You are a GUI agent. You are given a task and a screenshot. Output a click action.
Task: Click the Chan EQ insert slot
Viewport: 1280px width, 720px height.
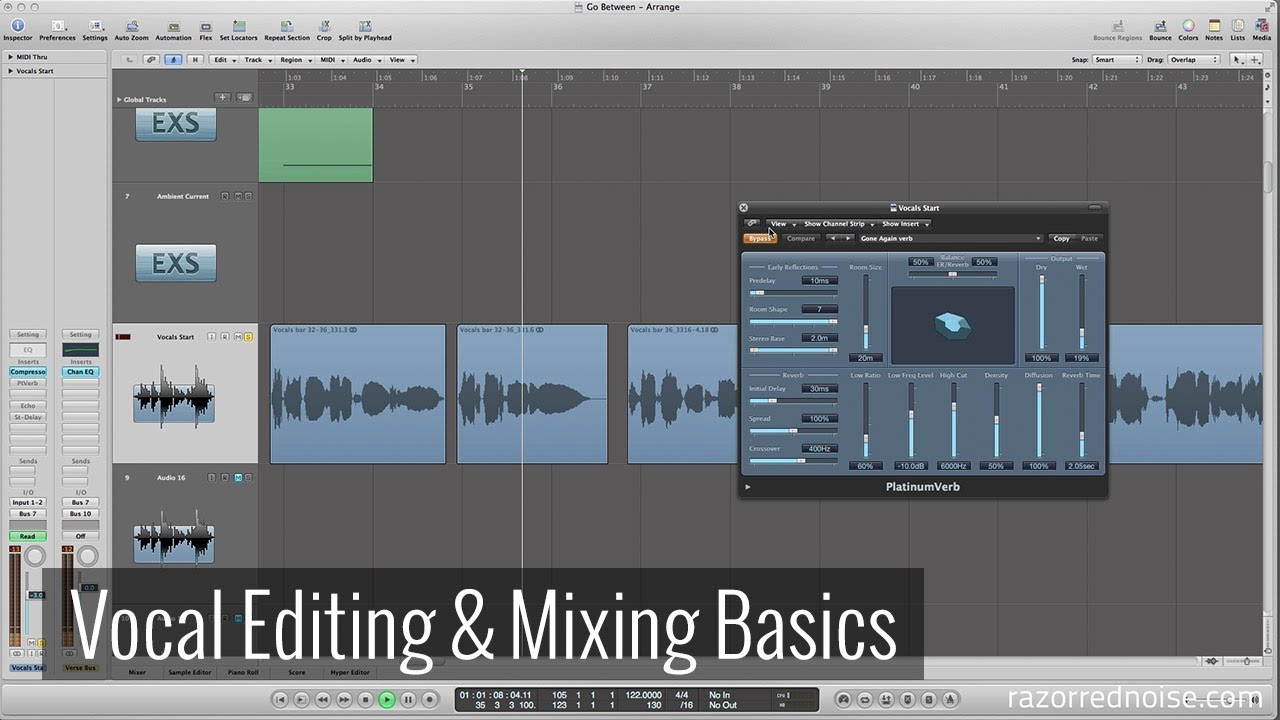pyautogui.click(x=81, y=371)
